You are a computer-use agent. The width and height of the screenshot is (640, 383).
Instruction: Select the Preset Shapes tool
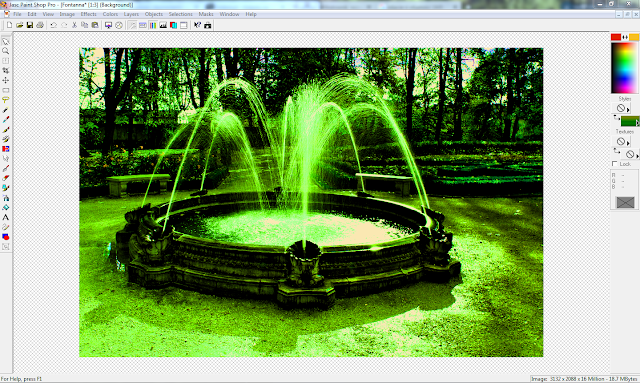coord(6,237)
